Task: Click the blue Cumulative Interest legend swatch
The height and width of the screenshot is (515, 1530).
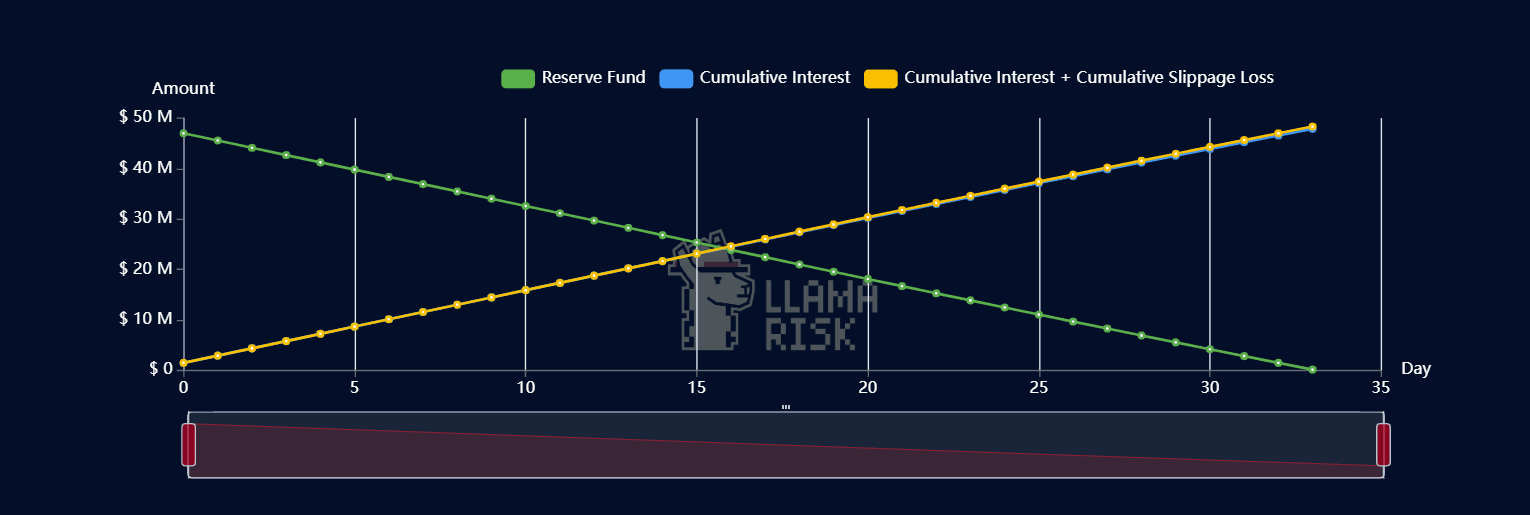Action: (x=676, y=78)
